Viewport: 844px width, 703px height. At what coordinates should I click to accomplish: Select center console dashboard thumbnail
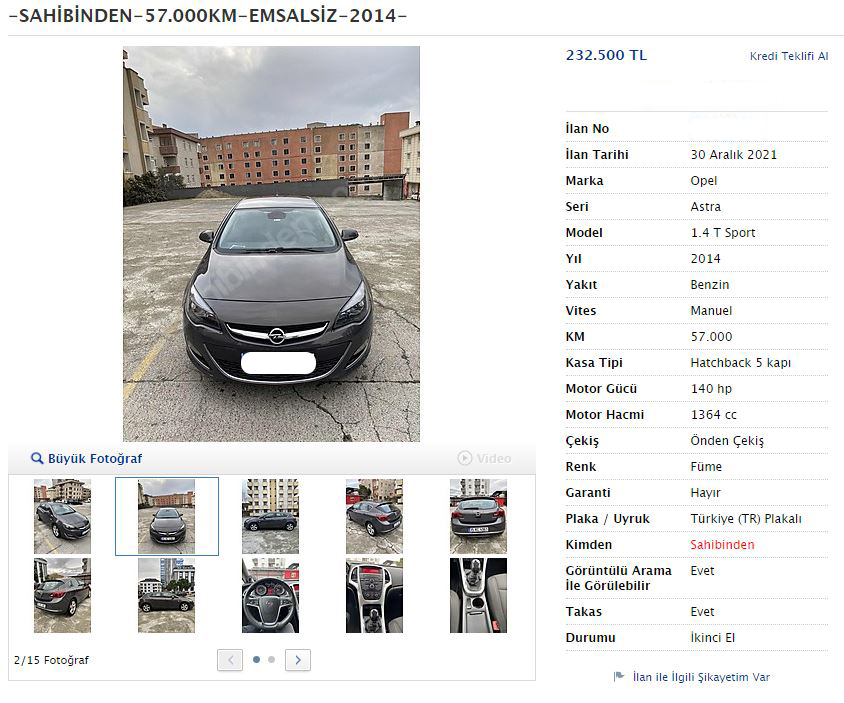(374, 595)
